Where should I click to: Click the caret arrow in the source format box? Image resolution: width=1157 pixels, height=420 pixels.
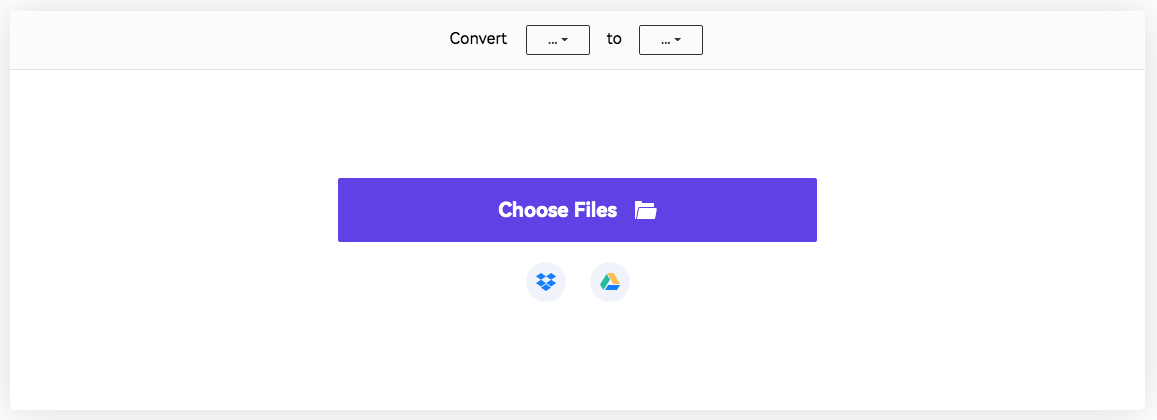566,41
